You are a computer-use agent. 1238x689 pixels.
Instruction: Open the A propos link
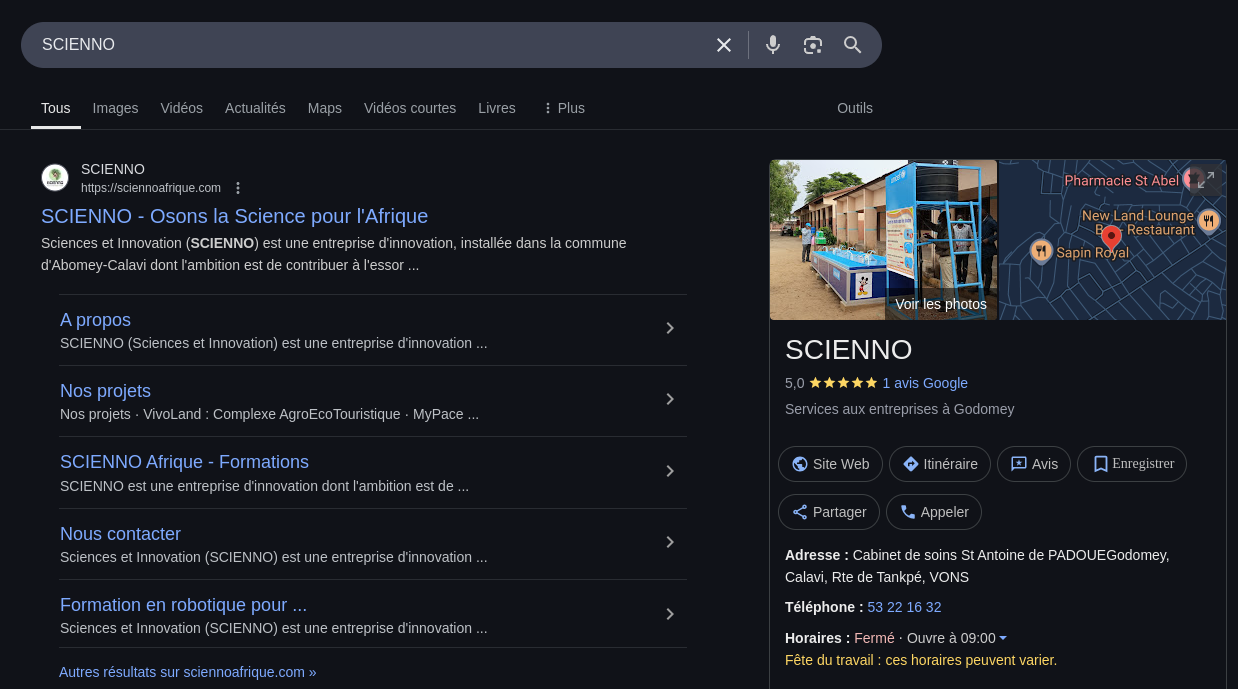tap(95, 320)
